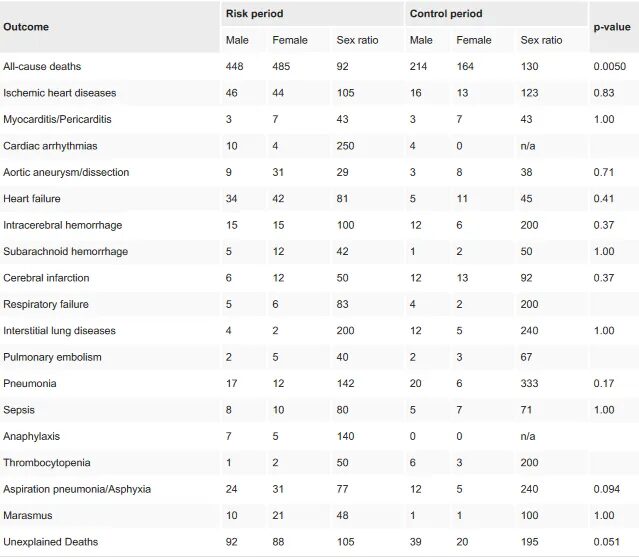Viewport: 639px width, 559px height.
Task: Click the Pulmonary embolism row label
Action: tap(52, 357)
